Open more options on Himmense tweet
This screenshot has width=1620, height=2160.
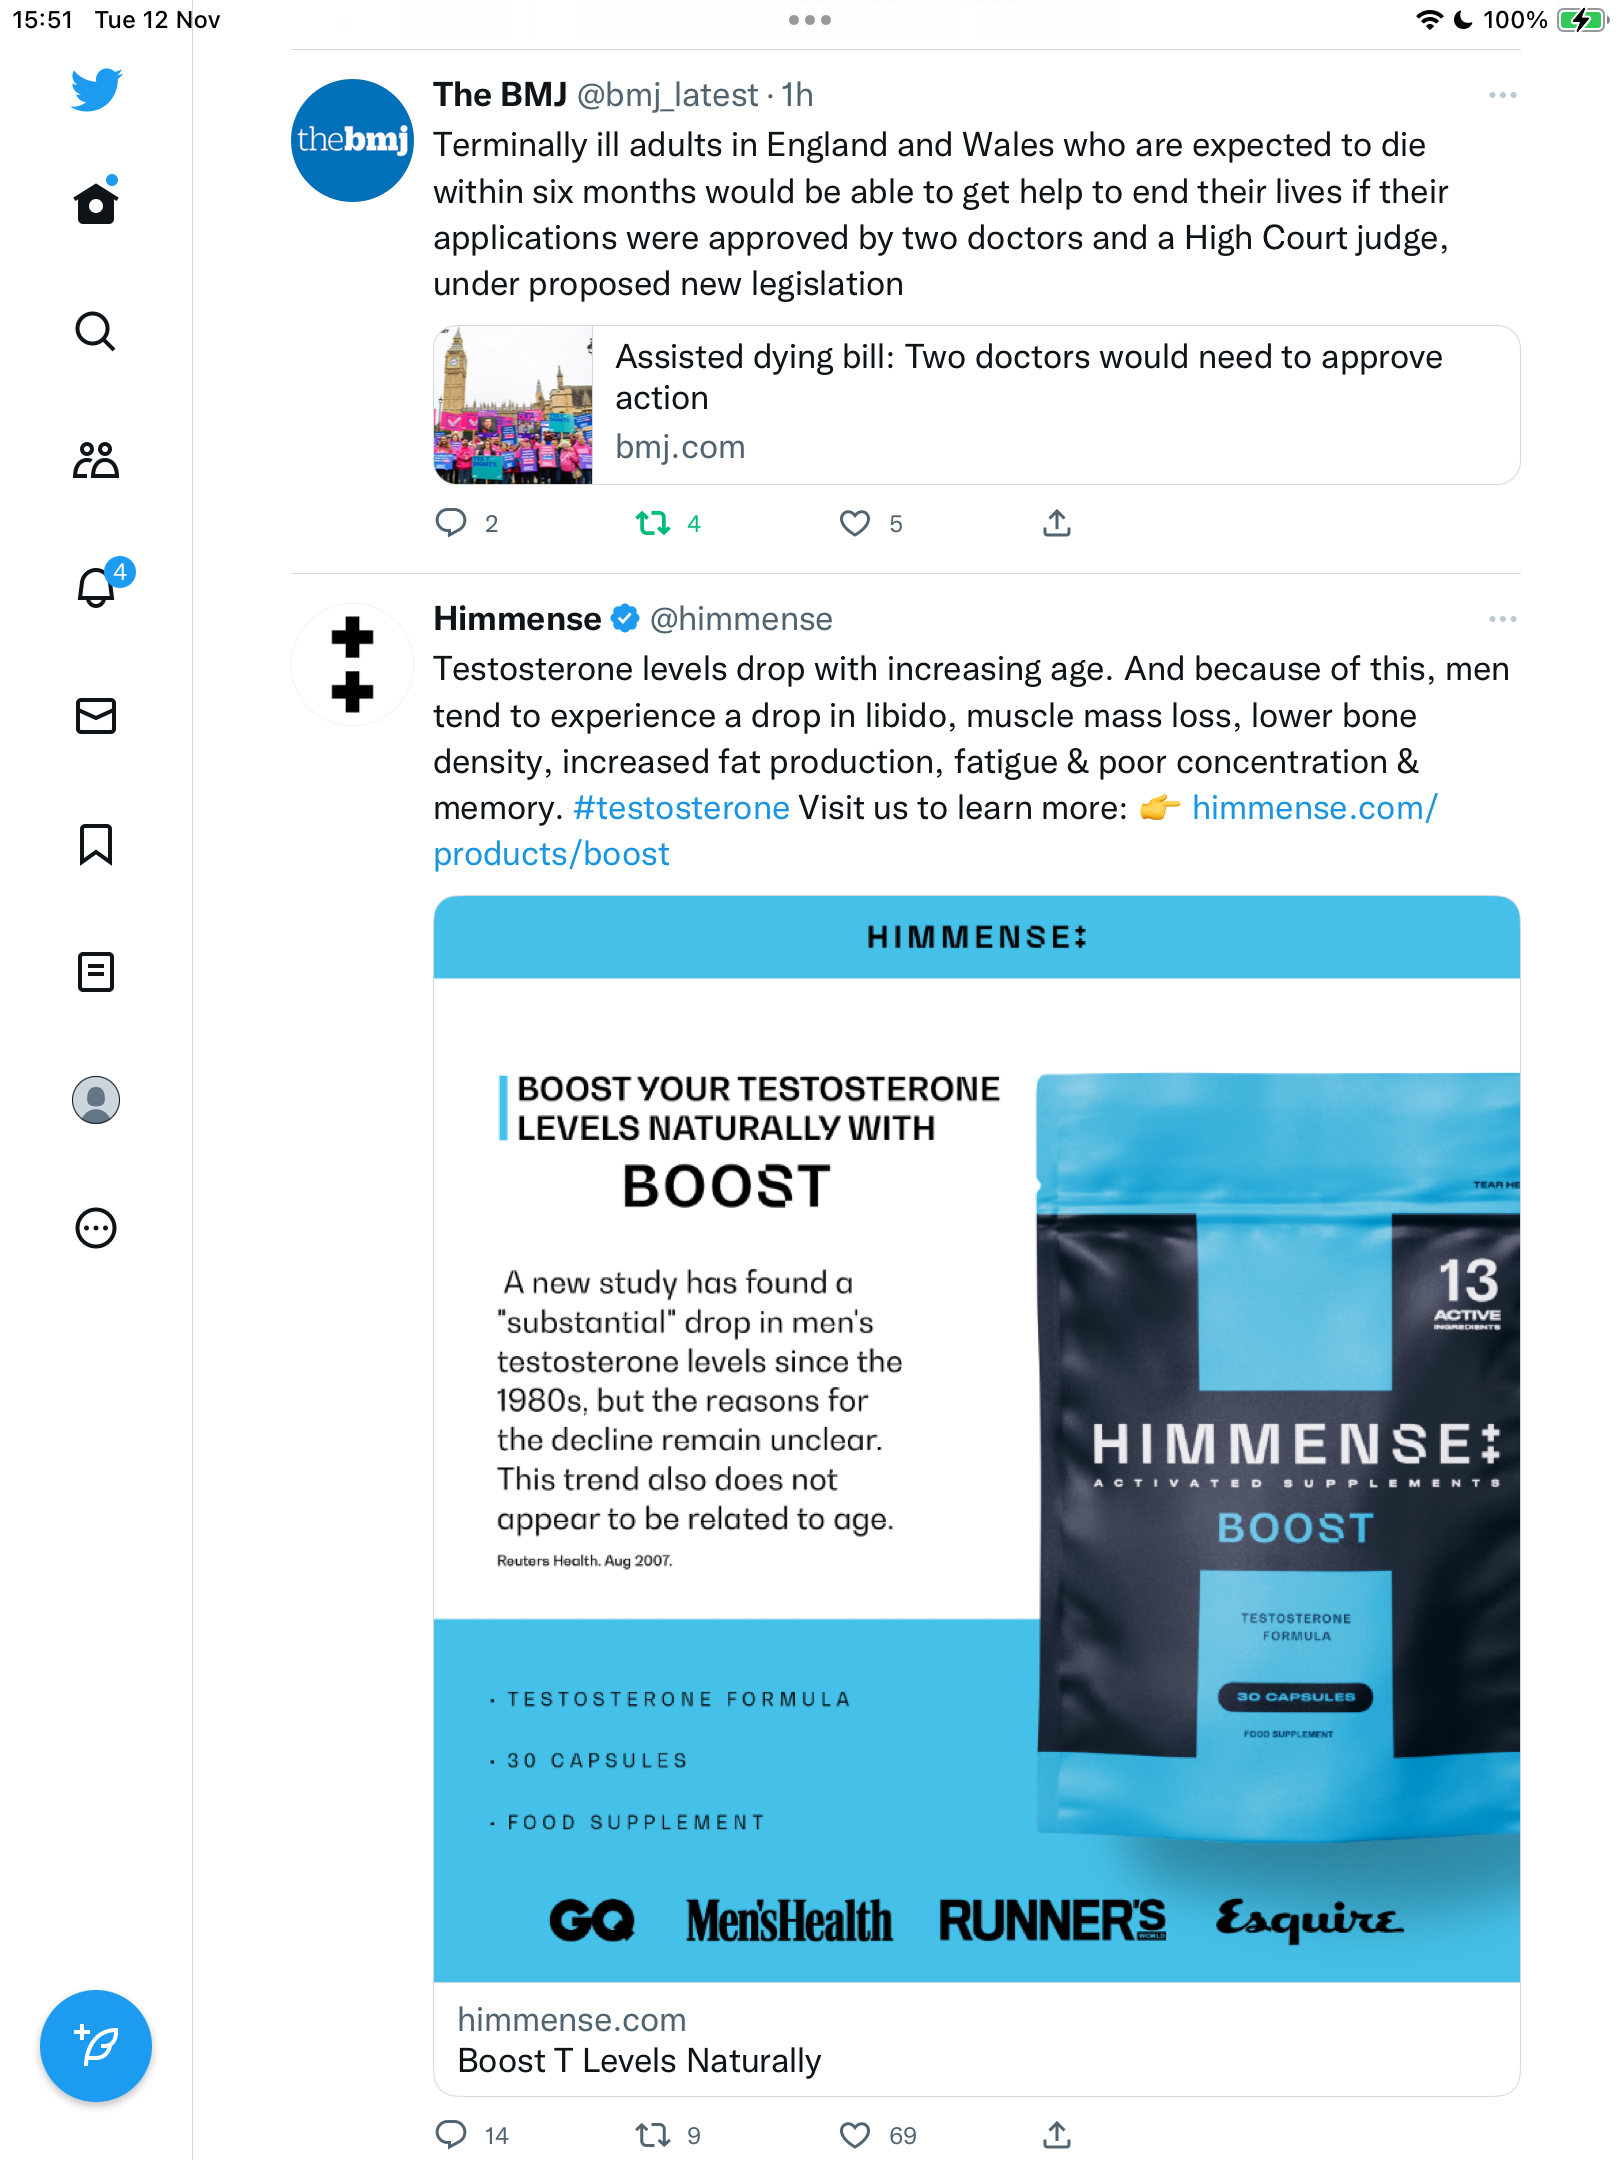point(1502,619)
